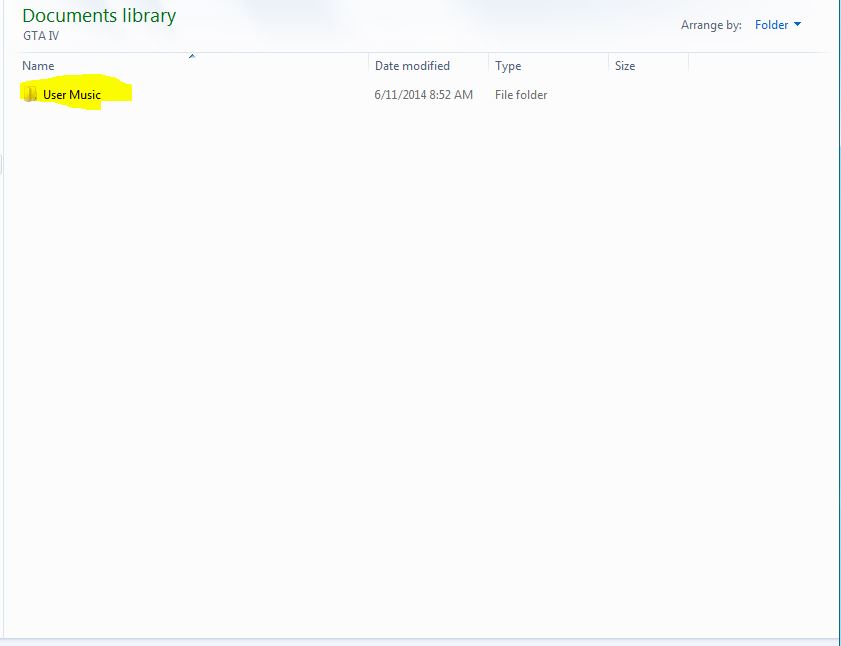The width and height of the screenshot is (841, 646).
Task: Click the File folder type cell
Action: (521, 94)
